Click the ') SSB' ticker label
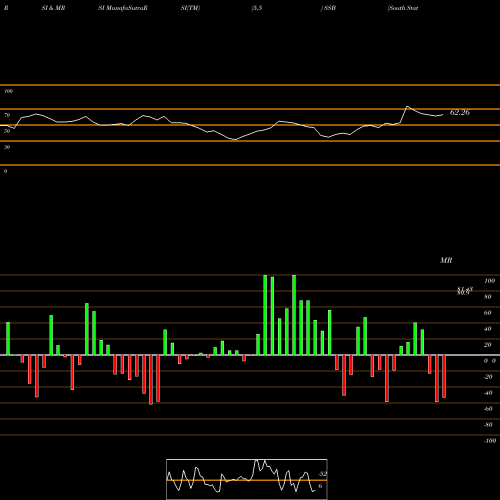The height and width of the screenshot is (500, 500). click(x=328, y=8)
